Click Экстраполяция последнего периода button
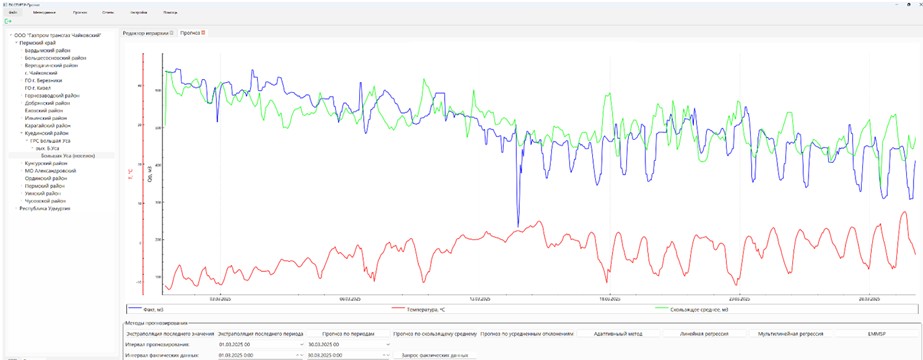The image size is (923, 360). coord(260,334)
